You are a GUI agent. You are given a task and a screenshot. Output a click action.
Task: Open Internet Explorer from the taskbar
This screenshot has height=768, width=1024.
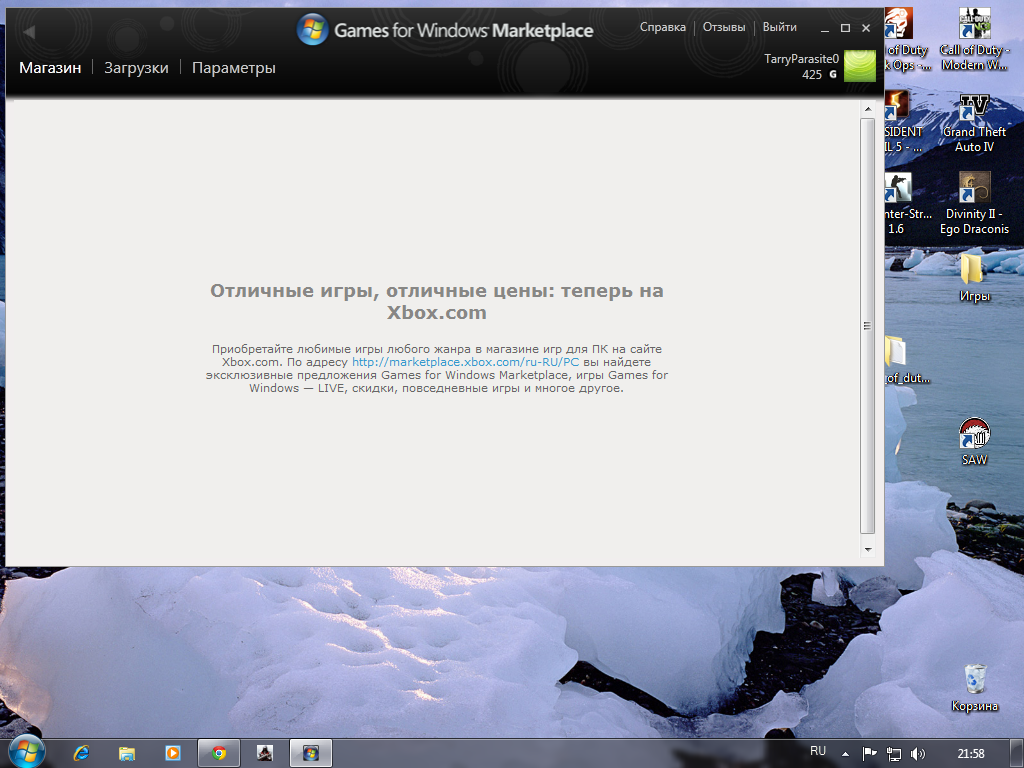(x=81, y=753)
